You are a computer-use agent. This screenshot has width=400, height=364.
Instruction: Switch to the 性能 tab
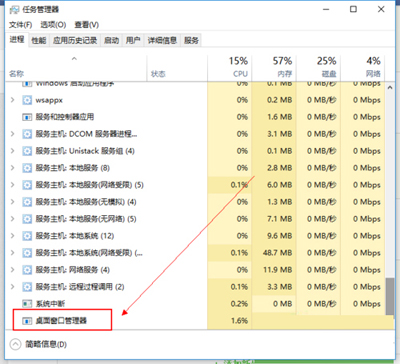click(39, 41)
